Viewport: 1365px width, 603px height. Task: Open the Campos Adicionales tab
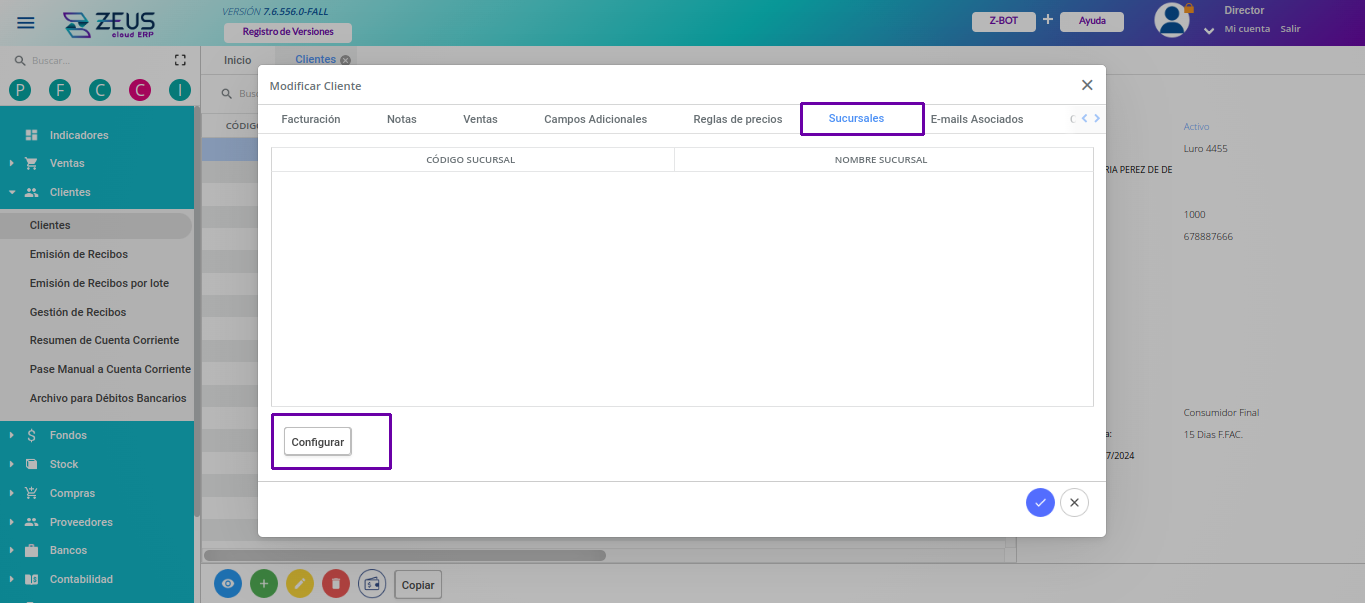tap(596, 119)
